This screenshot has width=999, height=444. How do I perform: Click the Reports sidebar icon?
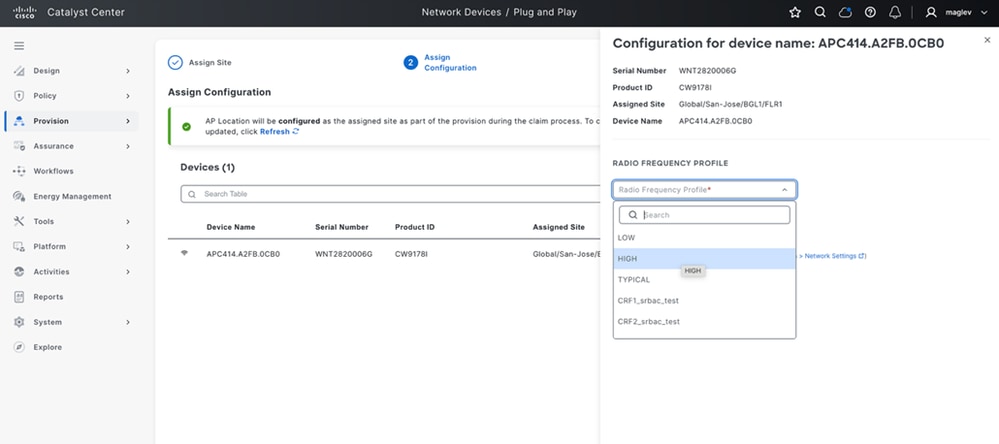[x=19, y=297]
